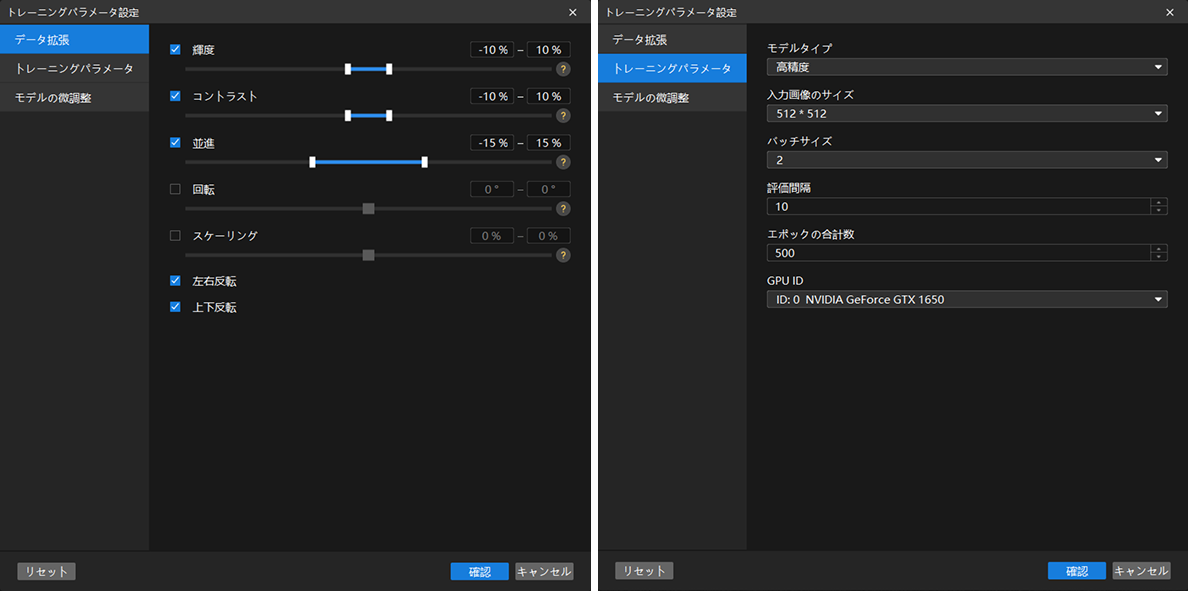
Task: Click リセット button in right dialog
Action: 644,571
